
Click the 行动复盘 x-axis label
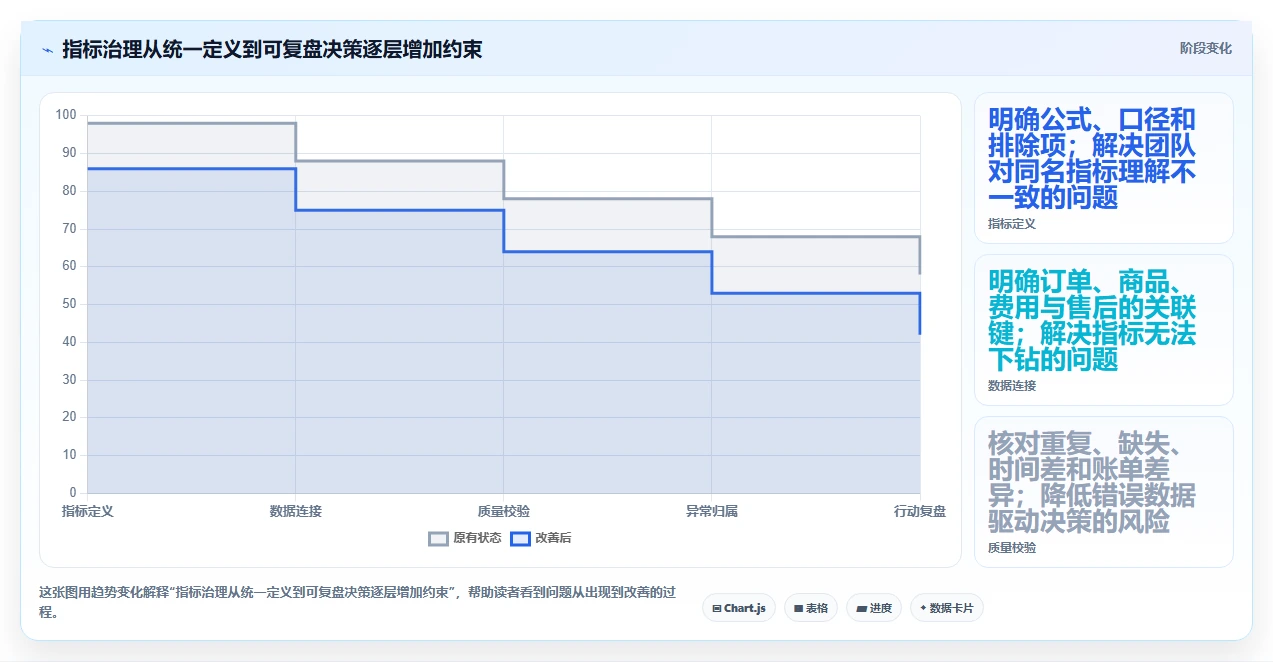[920, 511]
